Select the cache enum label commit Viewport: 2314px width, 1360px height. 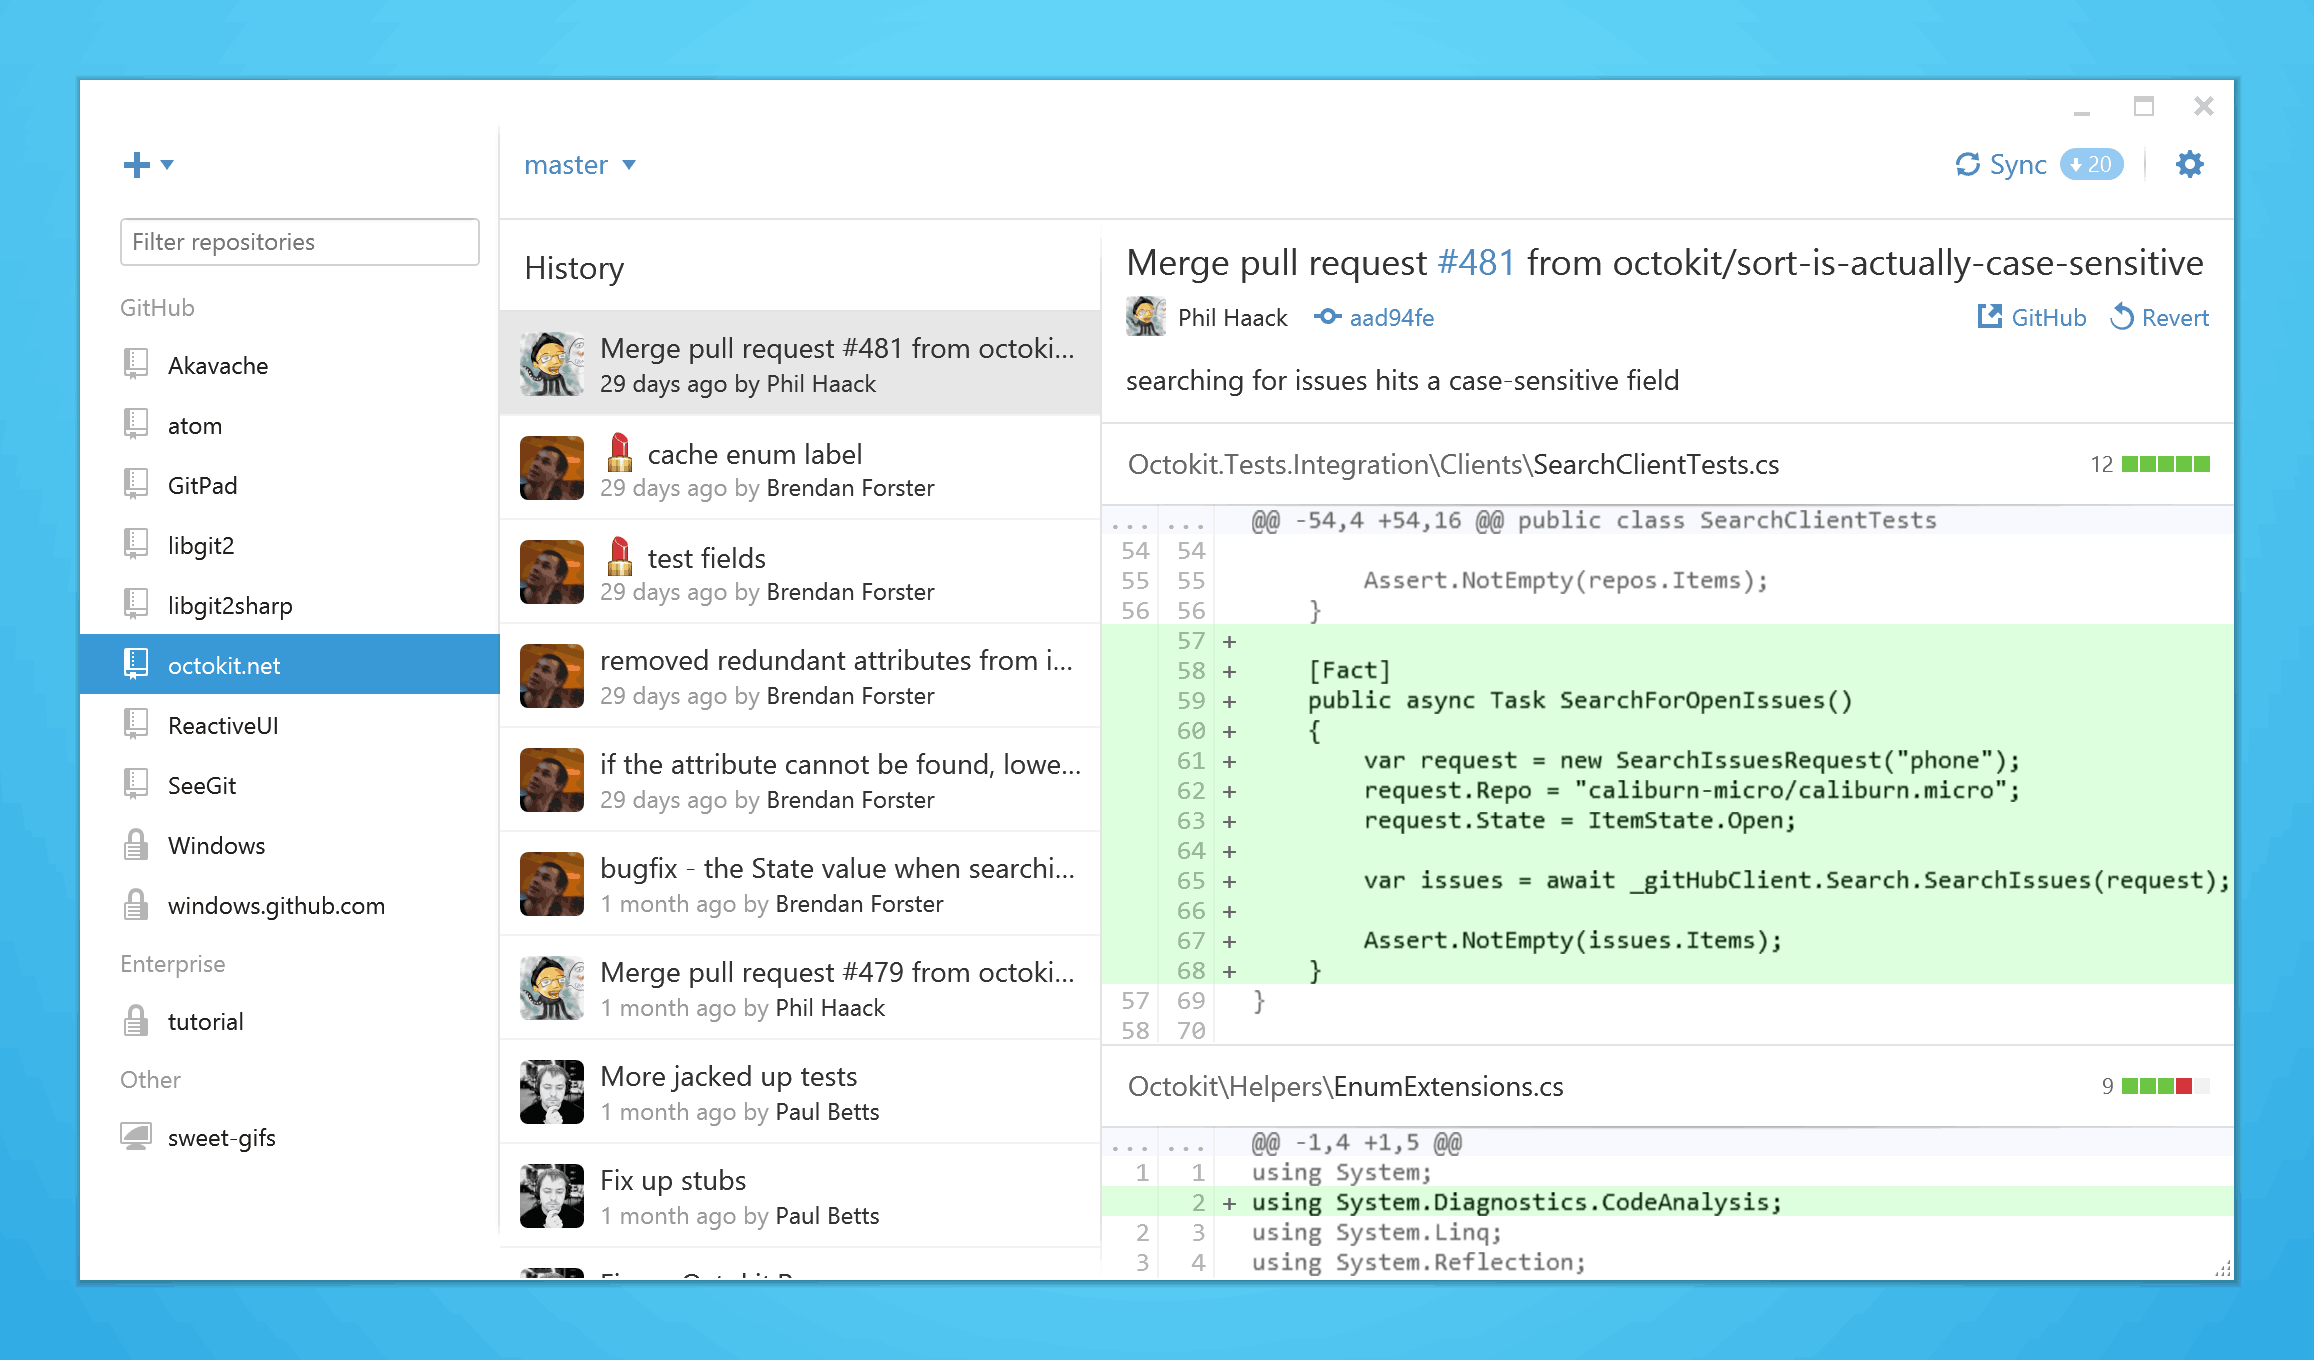[800, 468]
